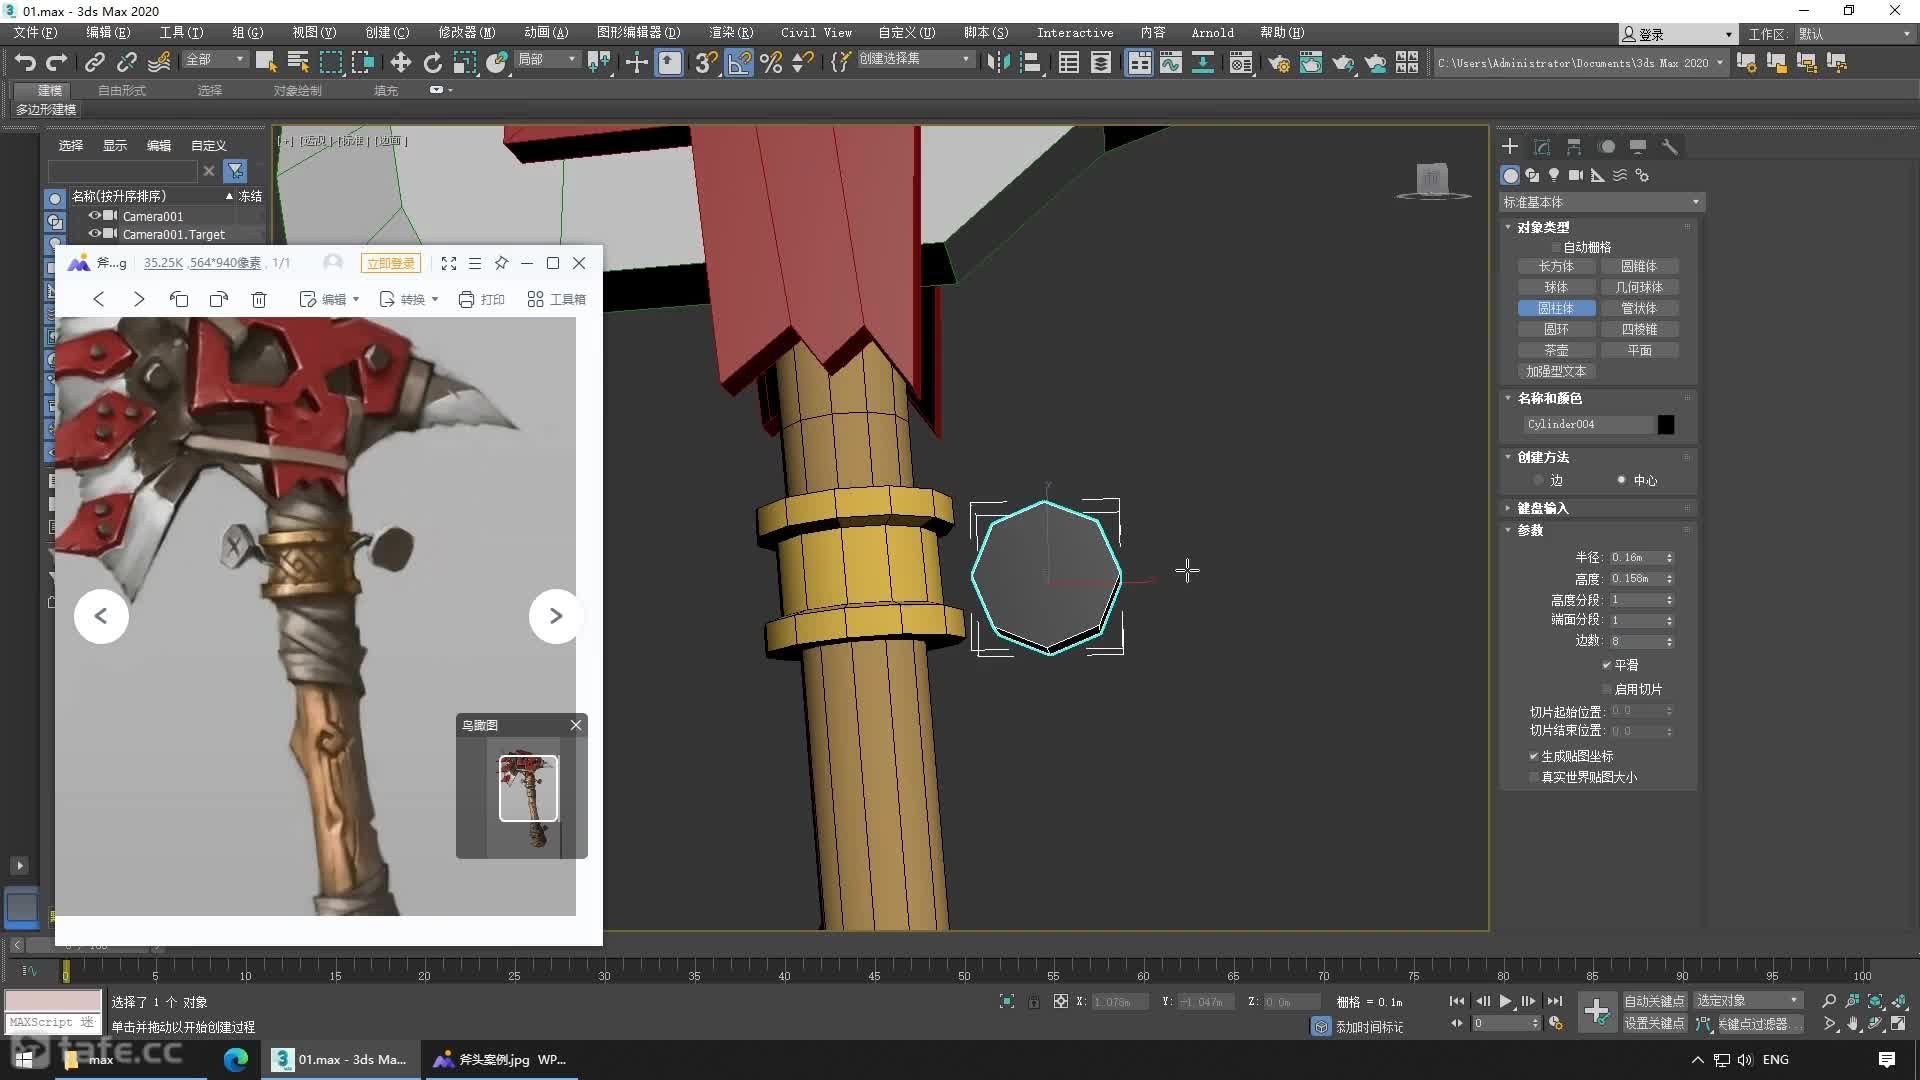
Task: Toggle Percent Snap in toolbar
Action: (x=771, y=62)
